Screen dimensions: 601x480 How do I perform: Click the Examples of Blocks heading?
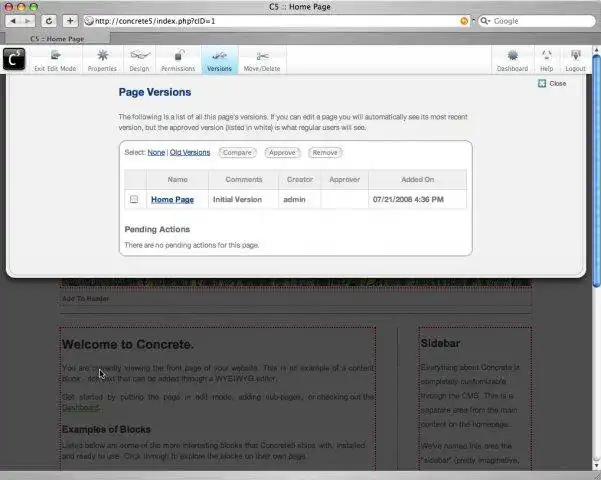[106, 429]
